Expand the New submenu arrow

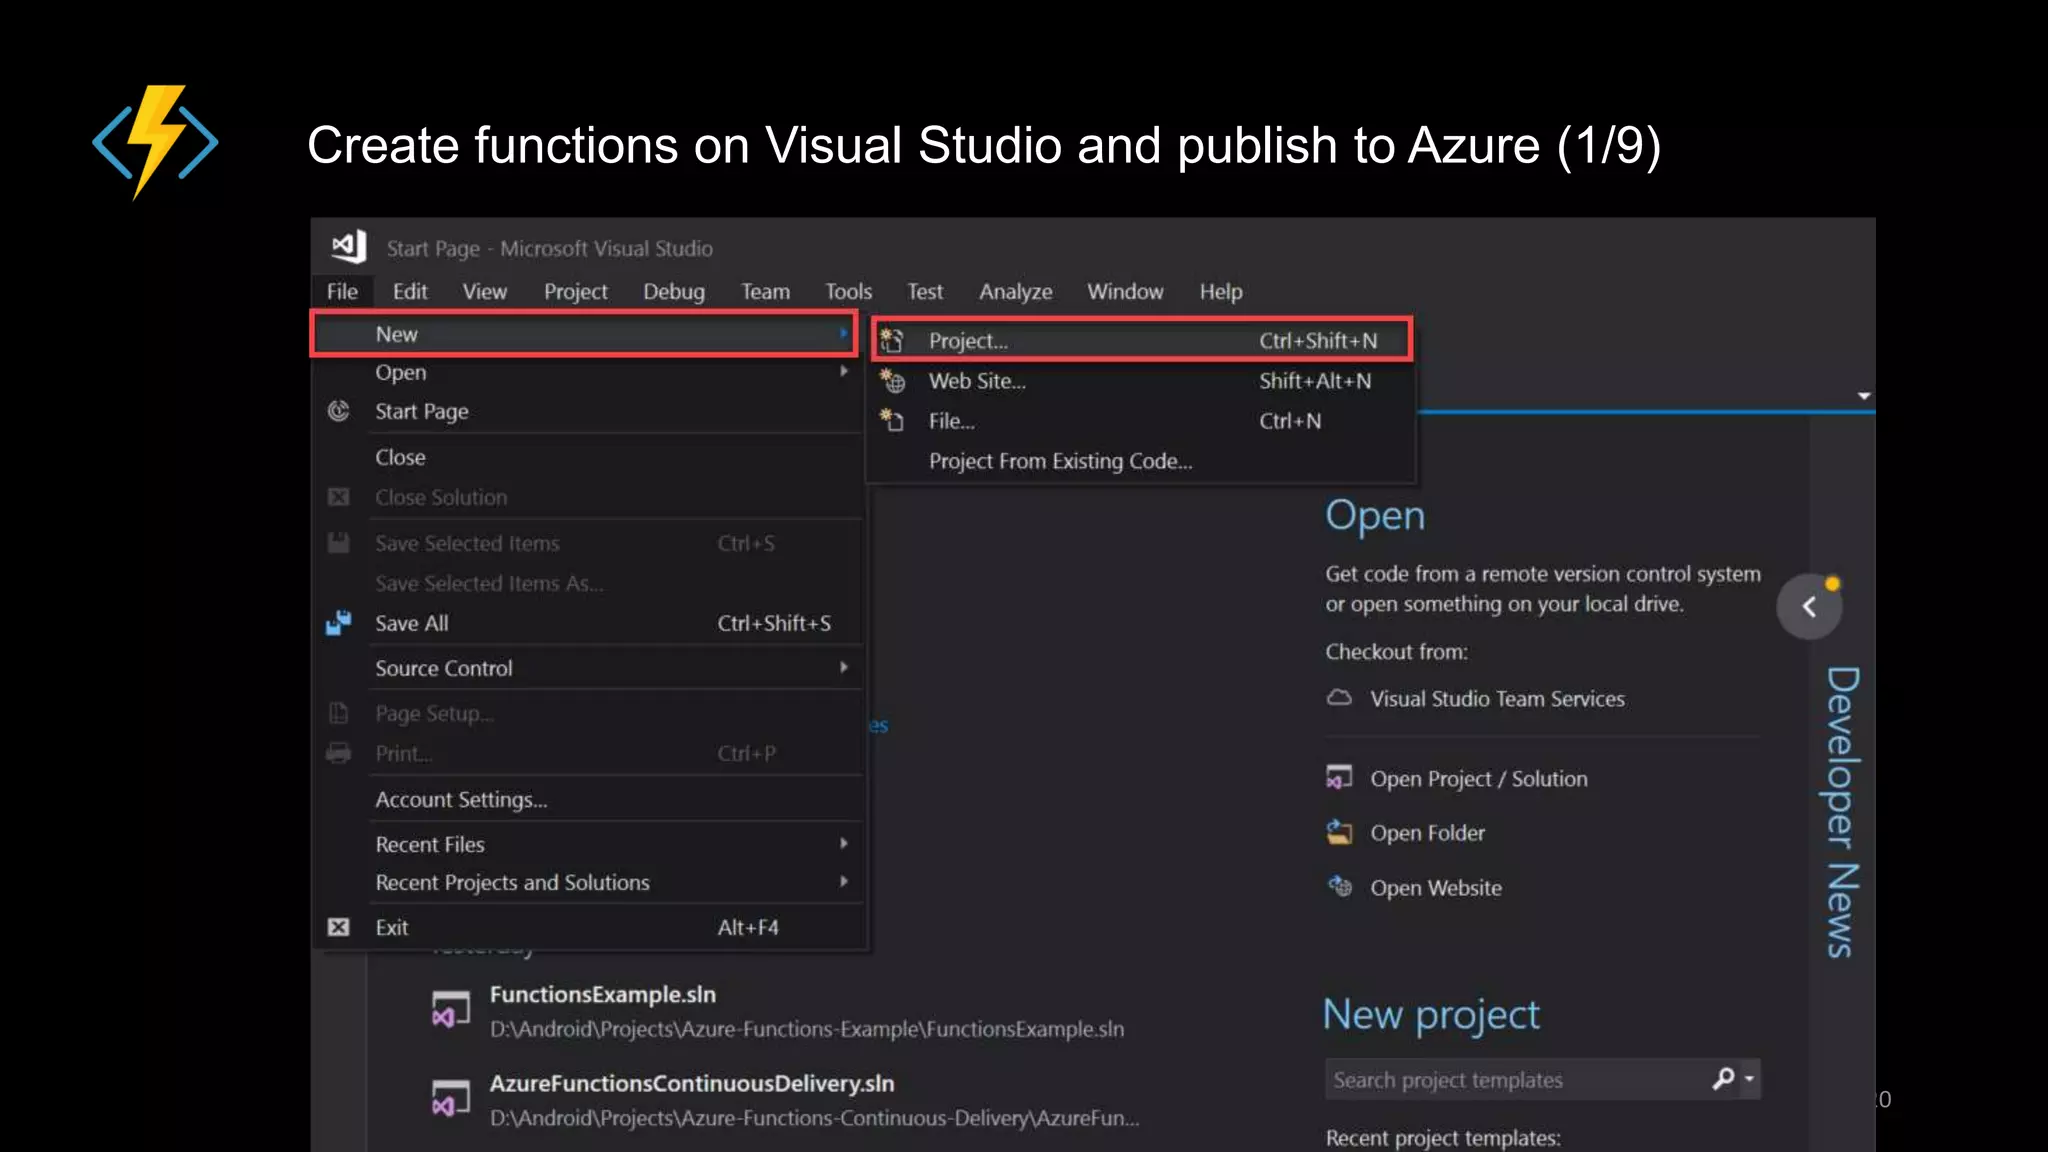pos(844,334)
